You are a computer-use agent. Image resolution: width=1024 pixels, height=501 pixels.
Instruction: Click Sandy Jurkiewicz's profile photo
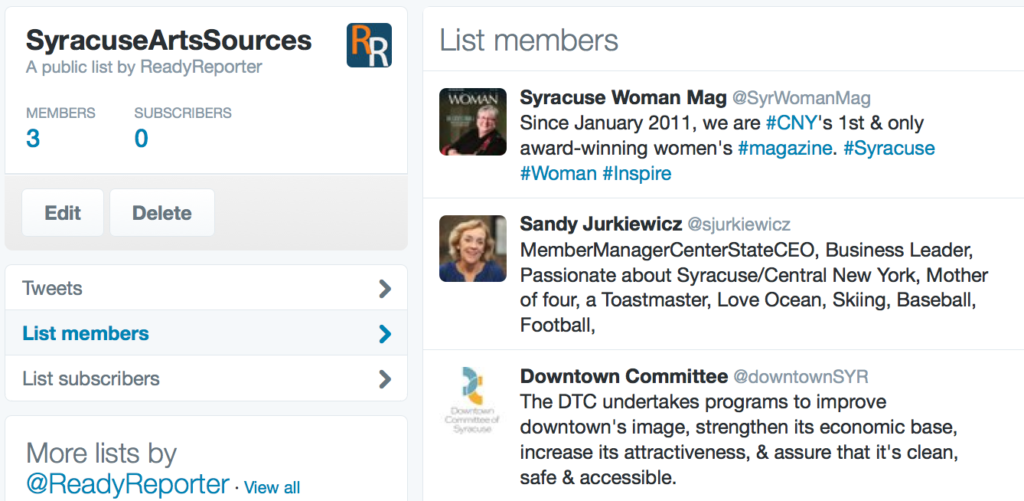click(x=473, y=248)
